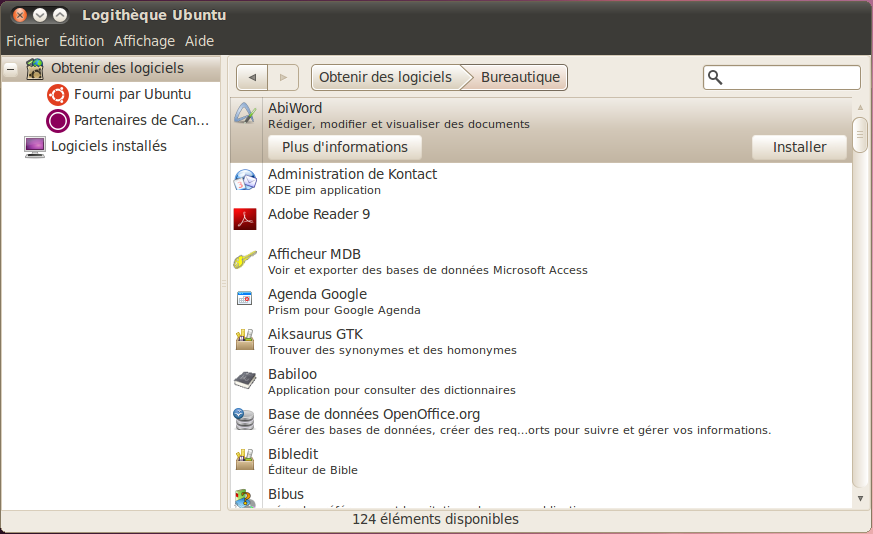Click the vertical scrollbar handle
Viewport: 873px width, 534px height.
(860, 135)
